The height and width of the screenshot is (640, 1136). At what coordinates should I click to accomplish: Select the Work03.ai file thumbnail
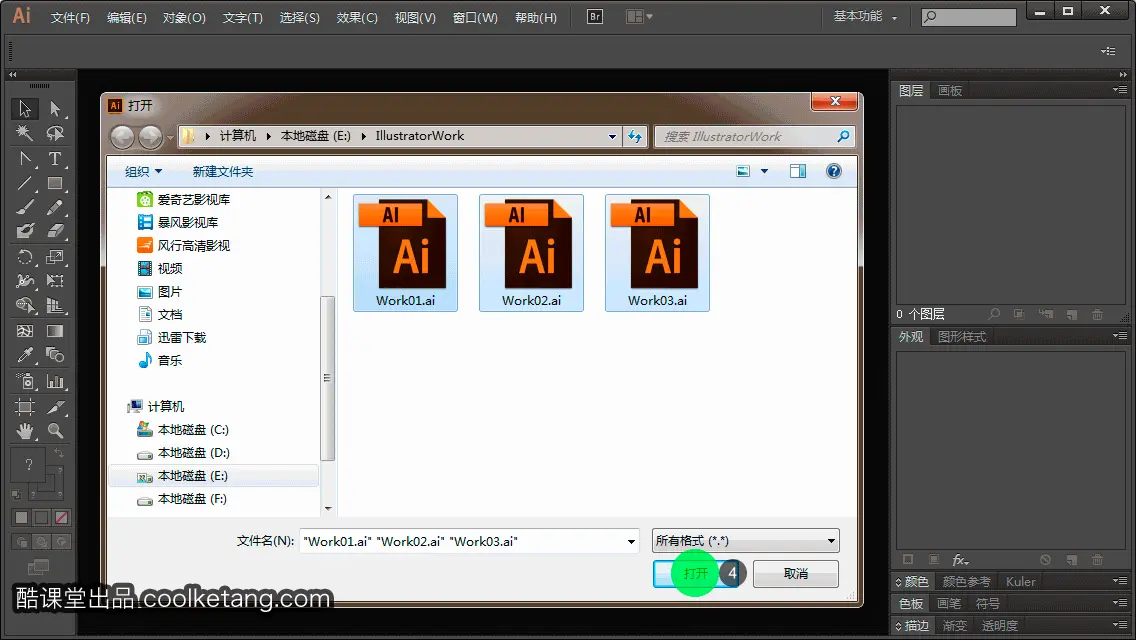657,253
